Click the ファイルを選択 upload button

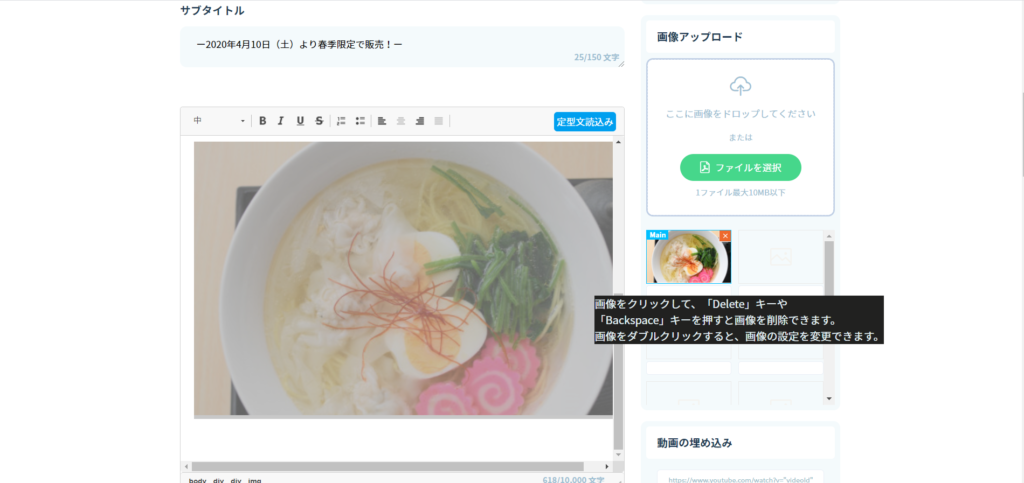[x=740, y=167]
